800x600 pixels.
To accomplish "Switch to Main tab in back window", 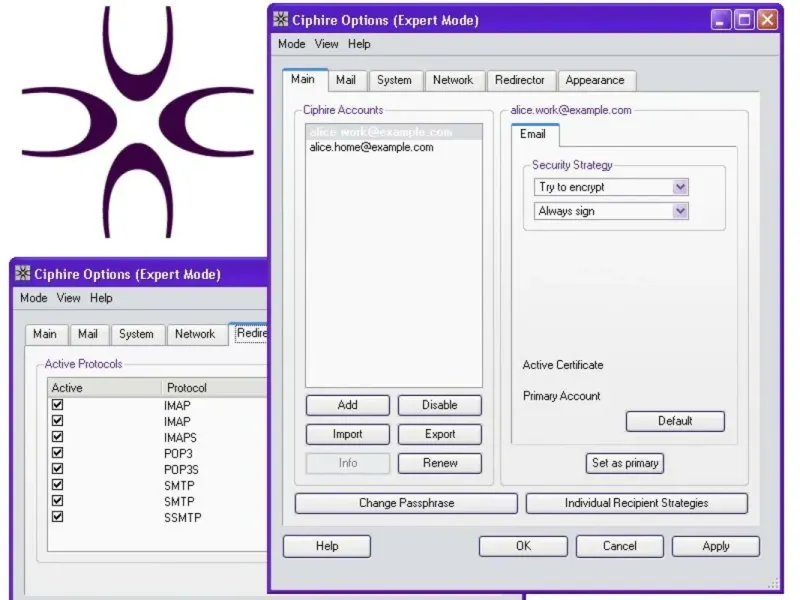I will pyautogui.click(x=46, y=334).
